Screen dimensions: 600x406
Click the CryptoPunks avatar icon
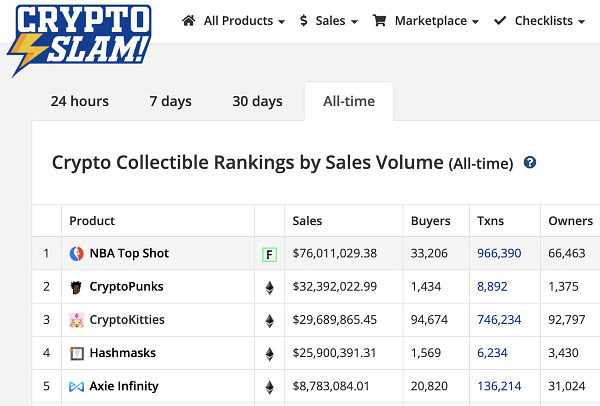tap(77, 287)
